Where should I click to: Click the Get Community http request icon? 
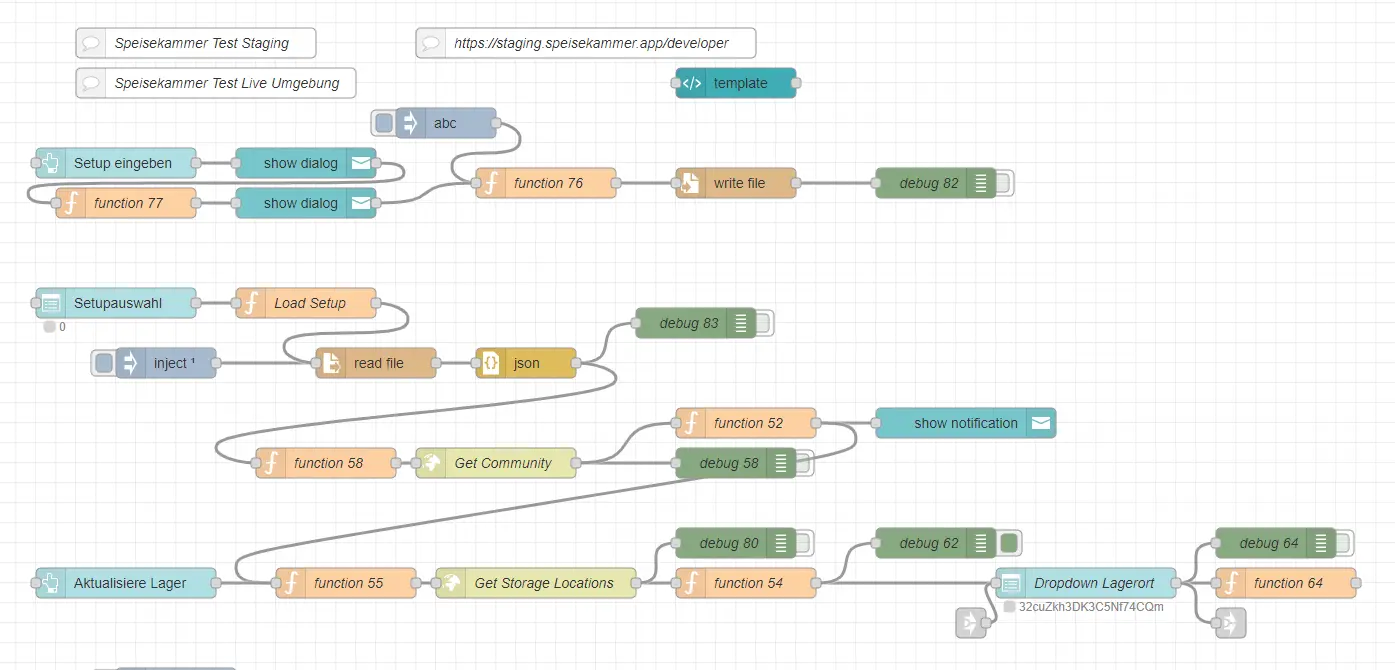coord(431,463)
